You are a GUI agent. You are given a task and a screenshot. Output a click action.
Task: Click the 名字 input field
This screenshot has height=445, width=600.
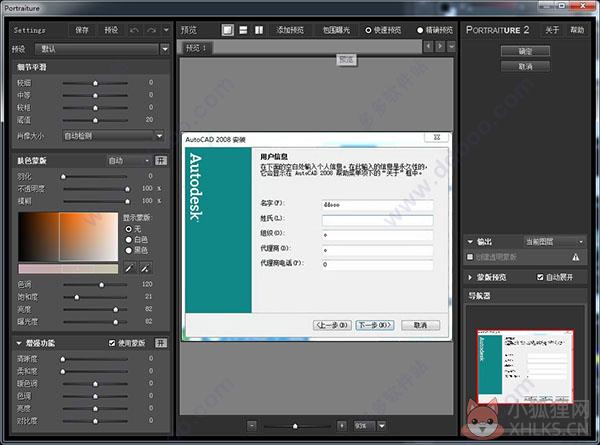tap(378, 205)
